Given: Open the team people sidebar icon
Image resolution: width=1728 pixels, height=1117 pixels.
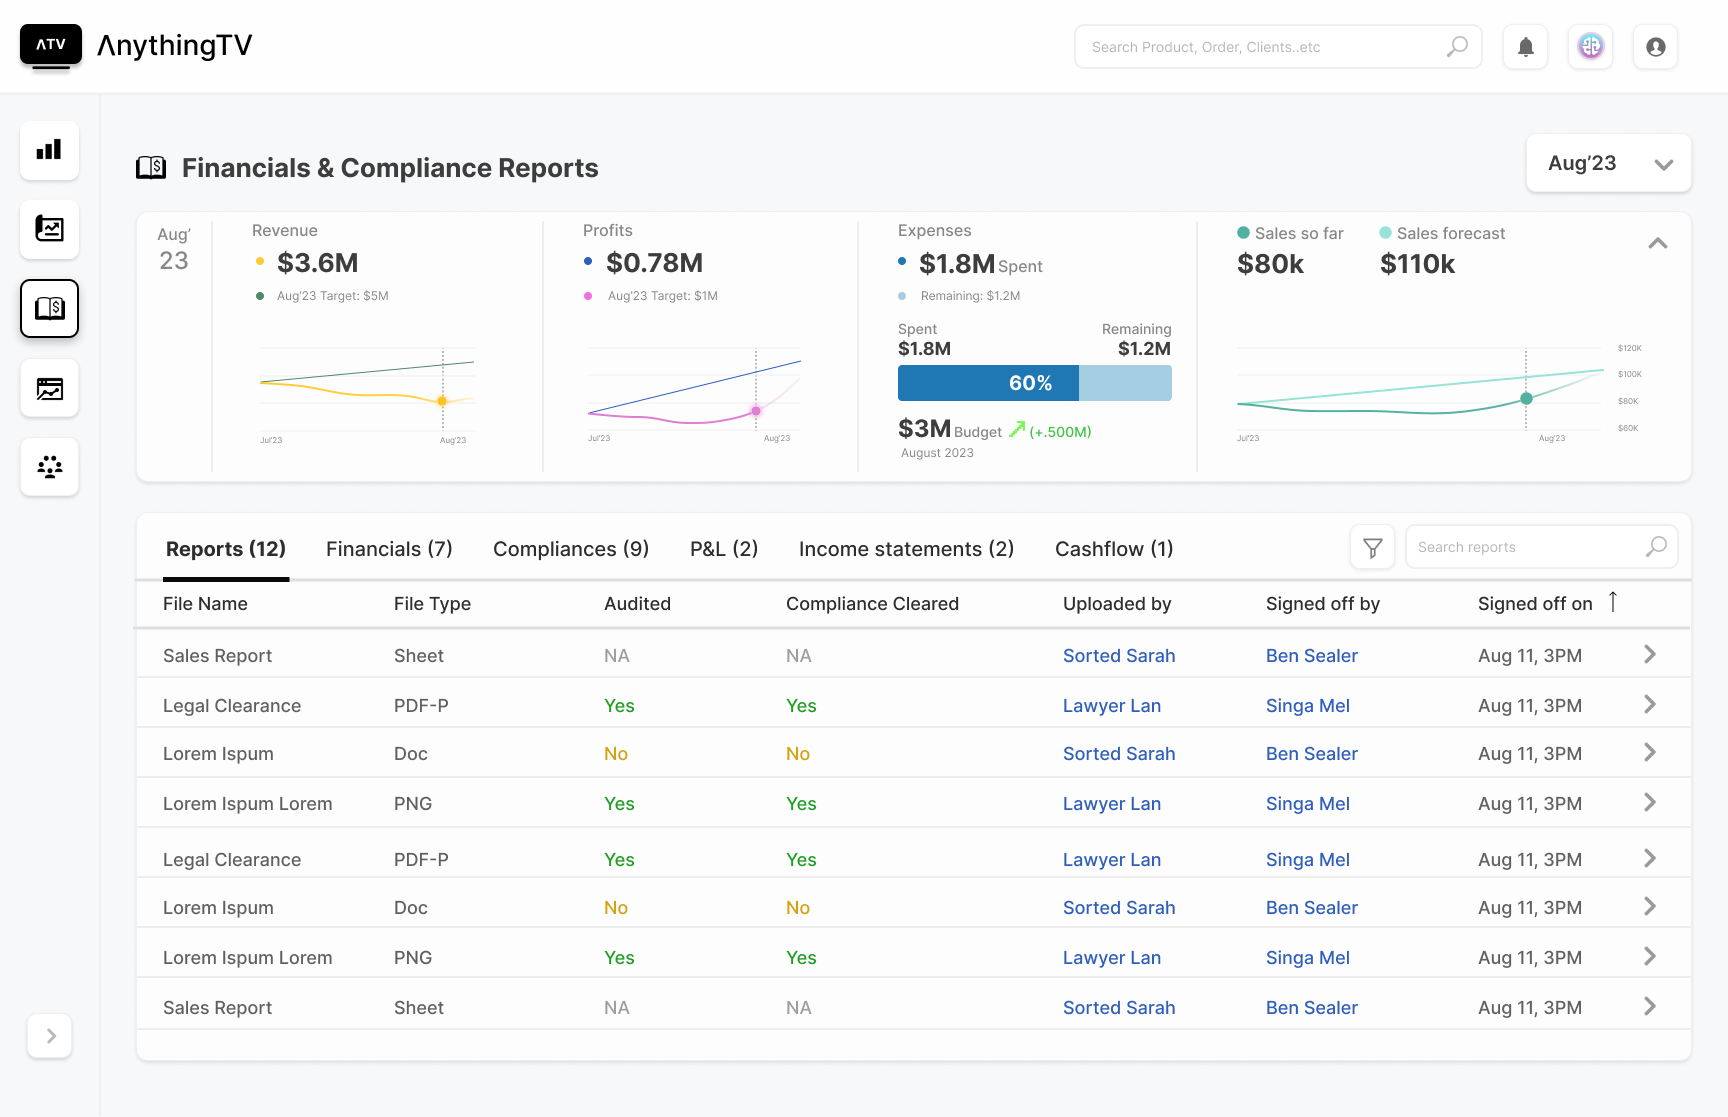Looking at the screenshot, I should pos(50,467).
